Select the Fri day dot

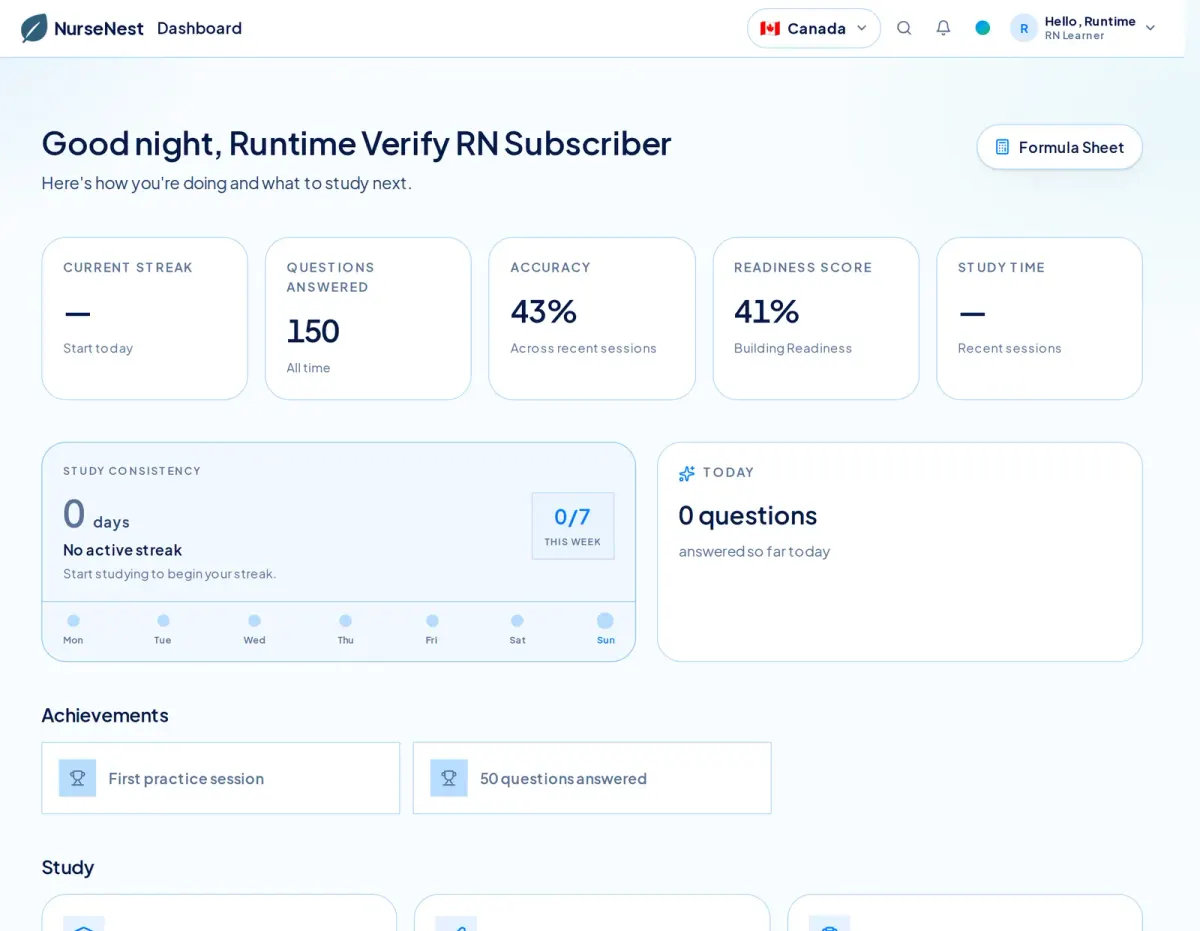click(432, 621)
